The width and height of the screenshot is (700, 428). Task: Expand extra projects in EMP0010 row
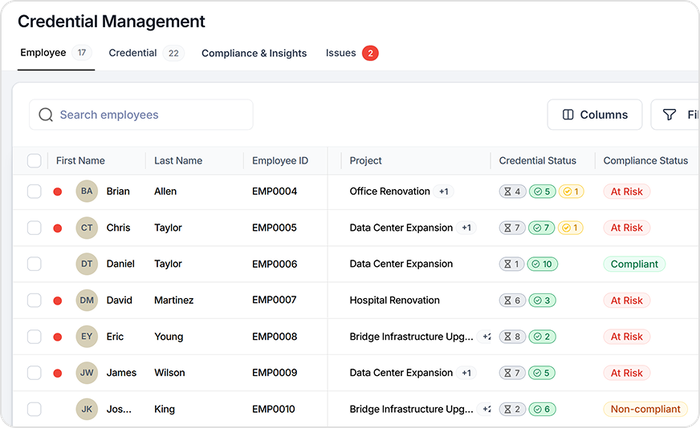coord(485,409)
